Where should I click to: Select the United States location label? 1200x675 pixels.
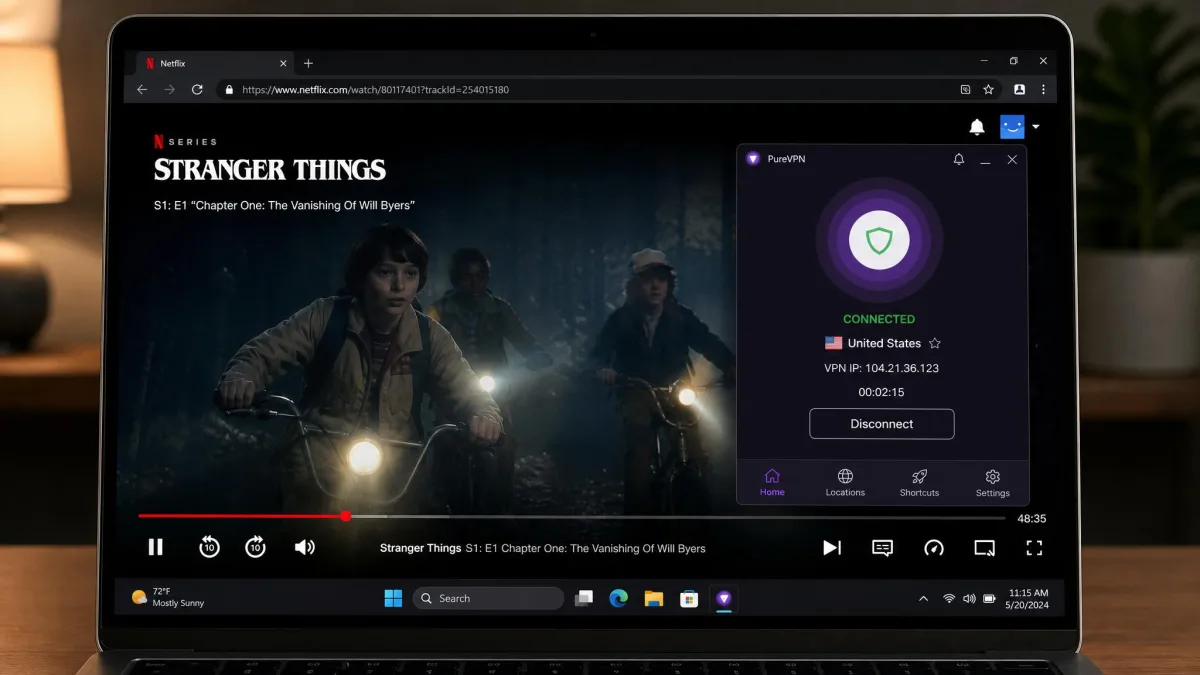[884, 343]
